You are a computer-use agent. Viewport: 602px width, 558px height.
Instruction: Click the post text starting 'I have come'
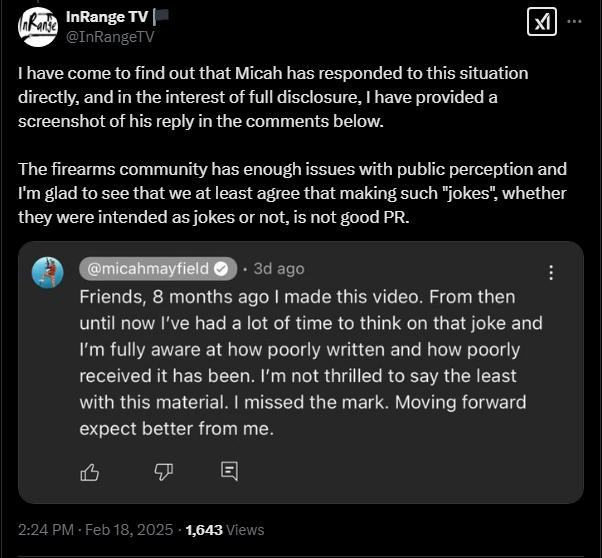coord(273,97)
